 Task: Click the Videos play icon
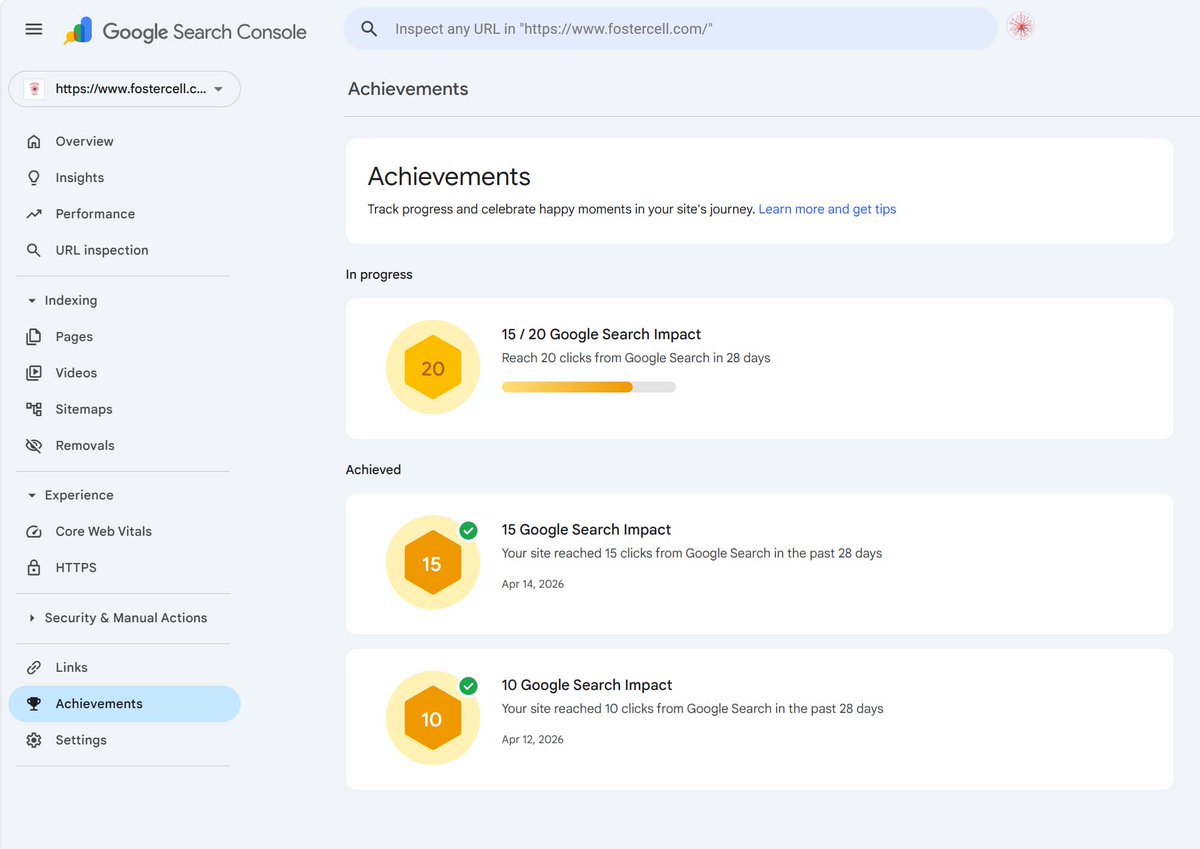(x=34, y=373)
